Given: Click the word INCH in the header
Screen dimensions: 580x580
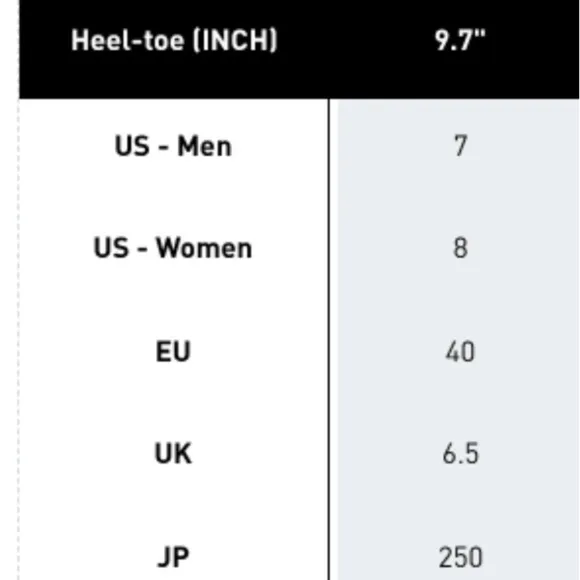Looking at the screenshot, I should [x=235, y=40].
